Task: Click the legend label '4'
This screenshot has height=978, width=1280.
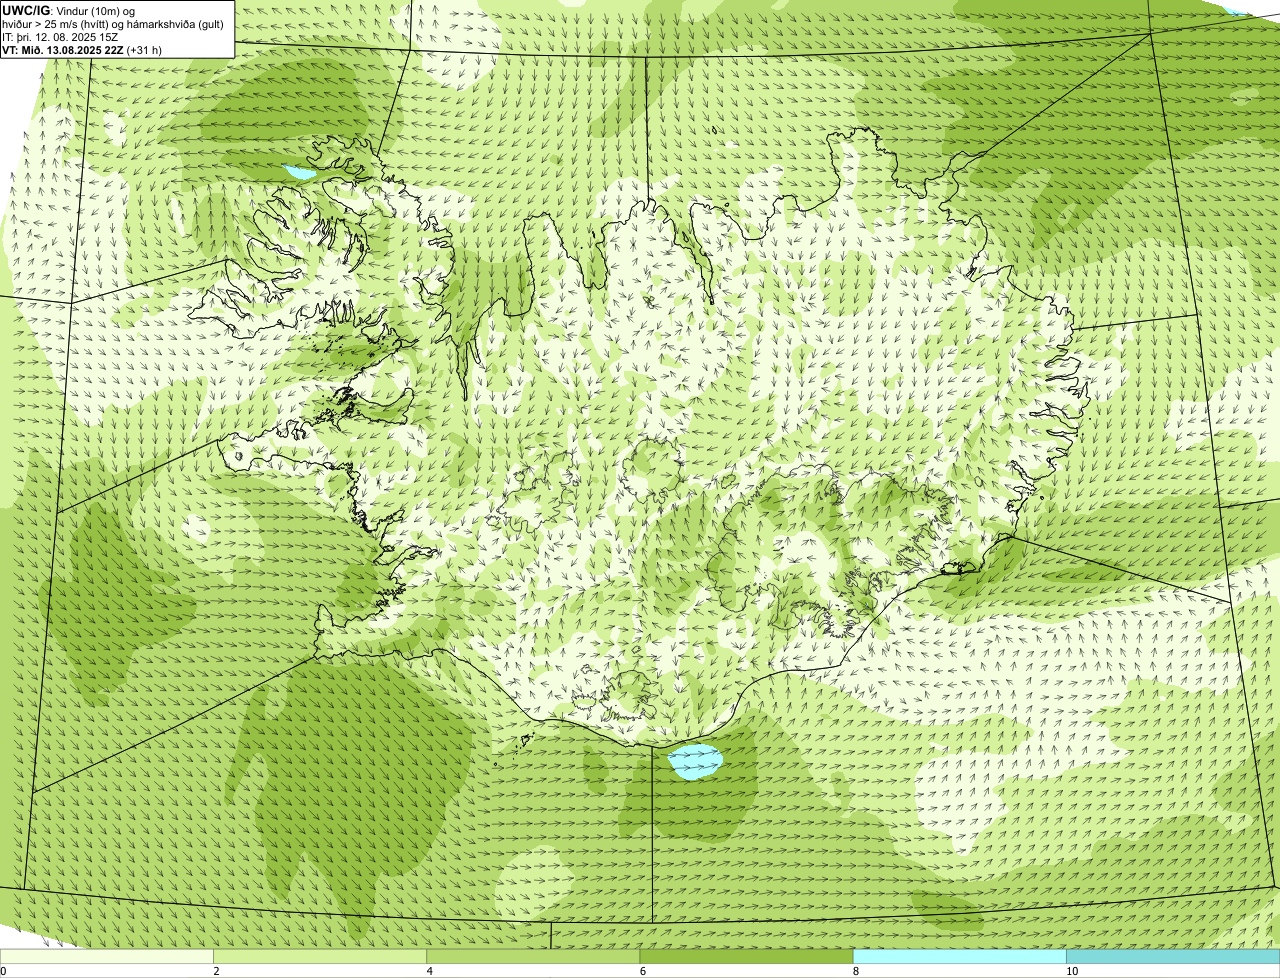Action: click(430, 971)
